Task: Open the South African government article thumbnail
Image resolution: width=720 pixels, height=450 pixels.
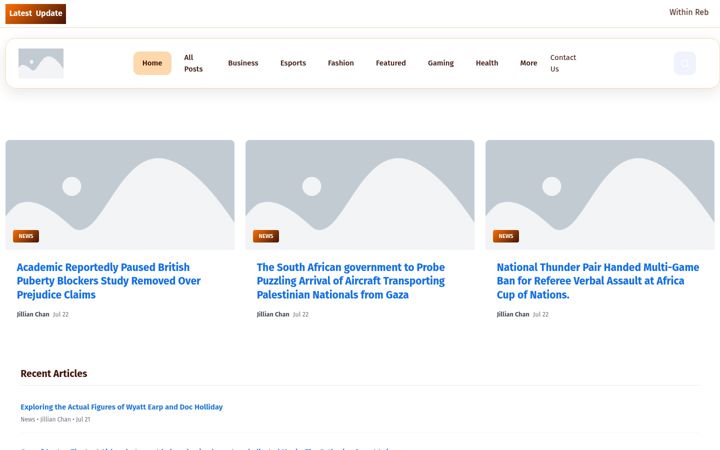Action: (360, 195)
